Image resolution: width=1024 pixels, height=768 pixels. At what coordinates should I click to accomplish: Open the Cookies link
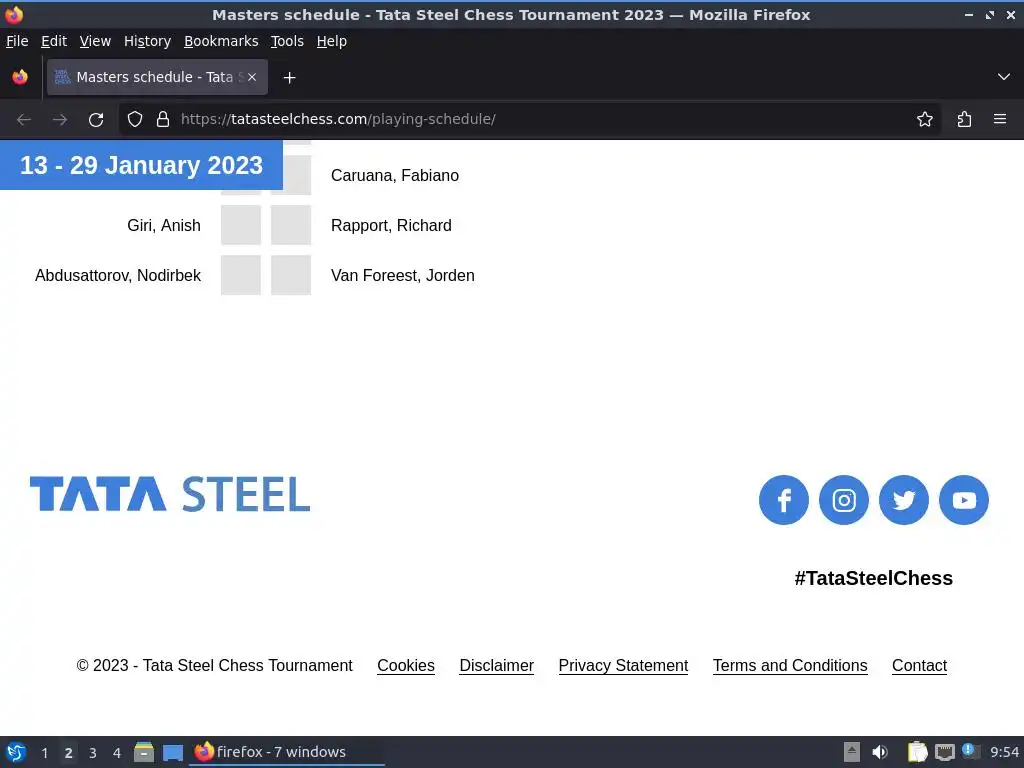(x=406, y=665)
